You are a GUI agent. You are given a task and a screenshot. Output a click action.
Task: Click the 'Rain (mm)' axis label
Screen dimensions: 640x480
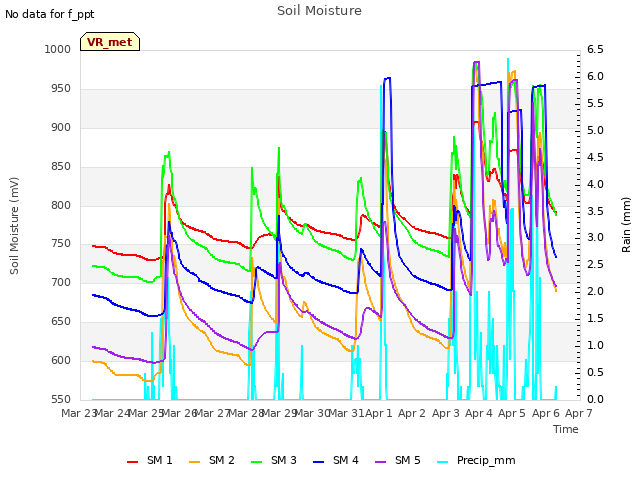pyautogui.click(x=626, y=225)
